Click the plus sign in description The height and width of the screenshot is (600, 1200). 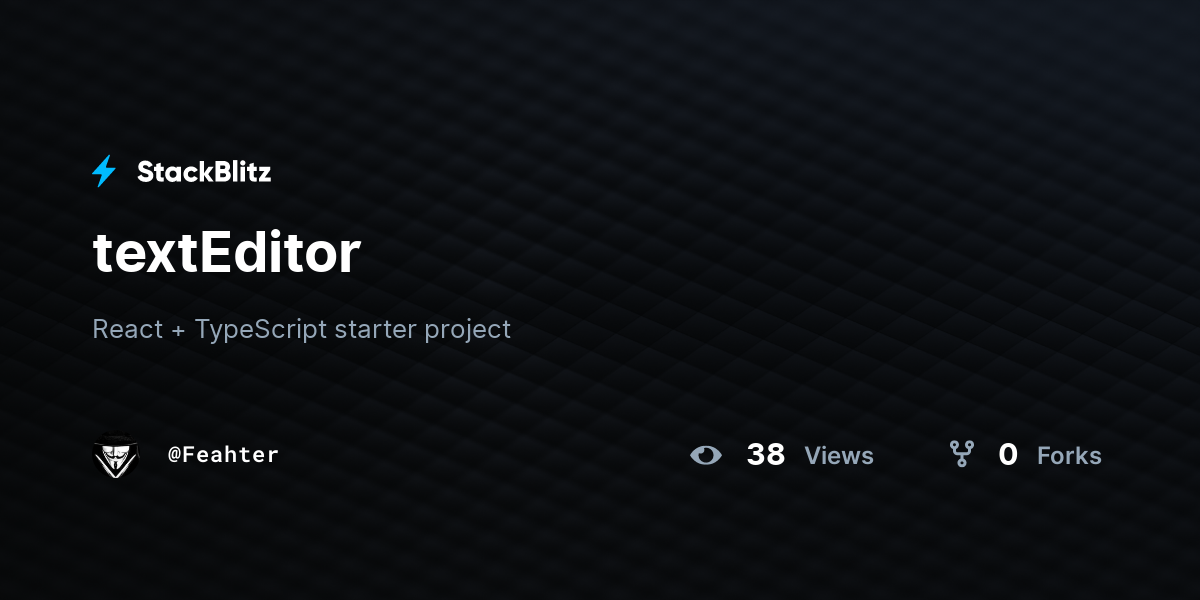(179, 331)
